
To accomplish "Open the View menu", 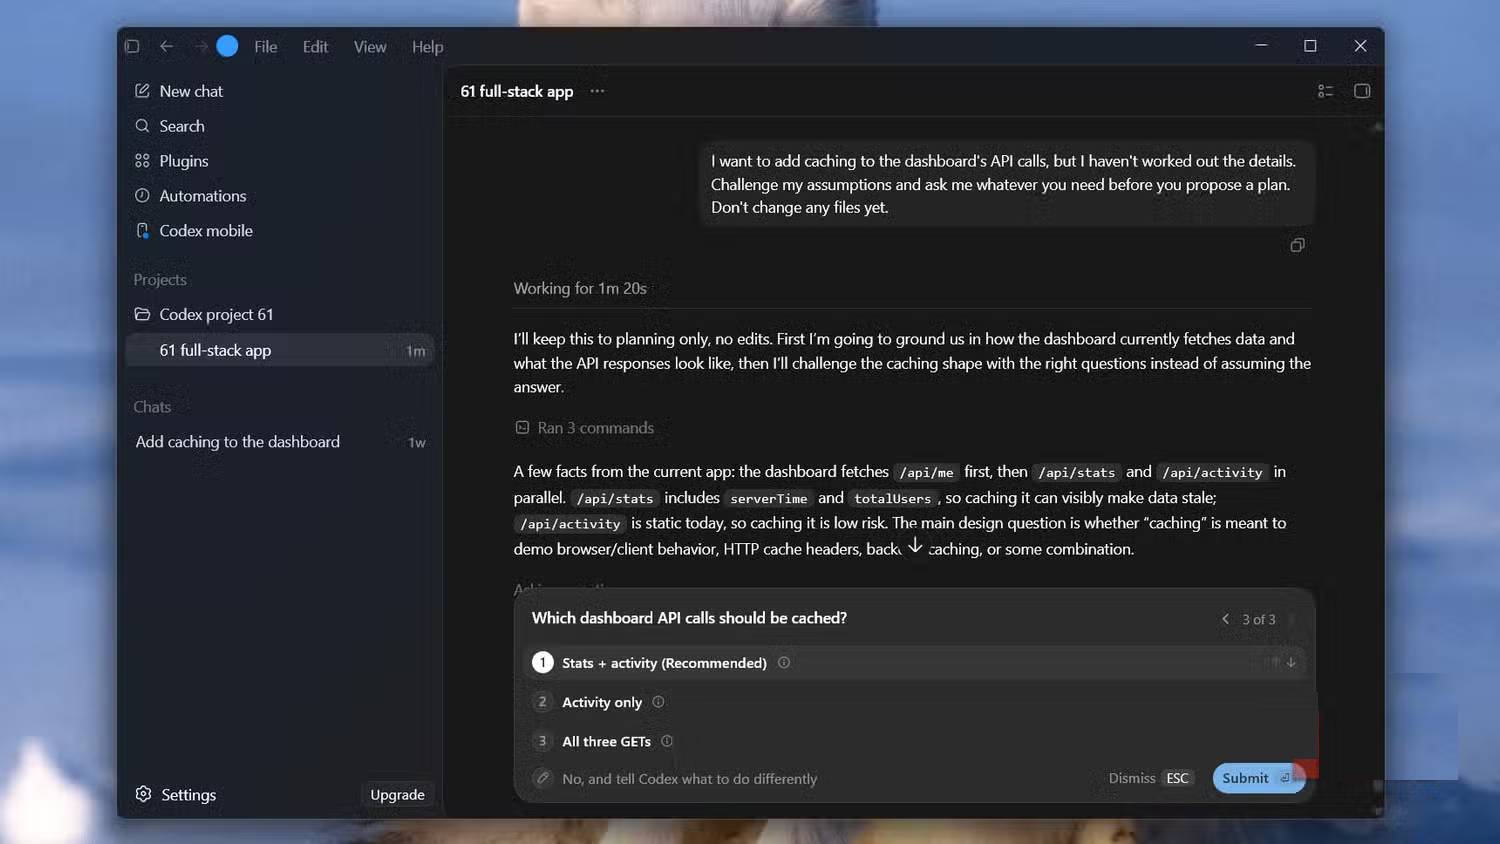I will point(370,47).
